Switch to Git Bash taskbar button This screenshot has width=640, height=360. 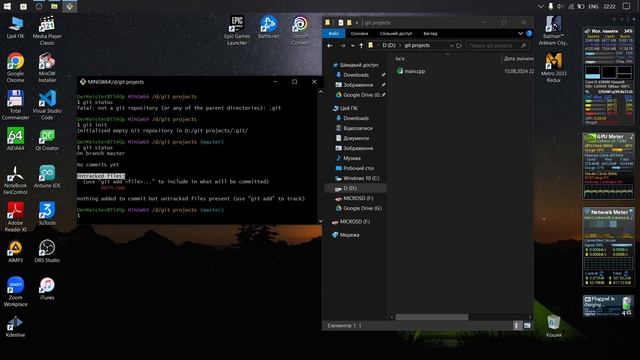pyautogui.click(x=70, y=6)
